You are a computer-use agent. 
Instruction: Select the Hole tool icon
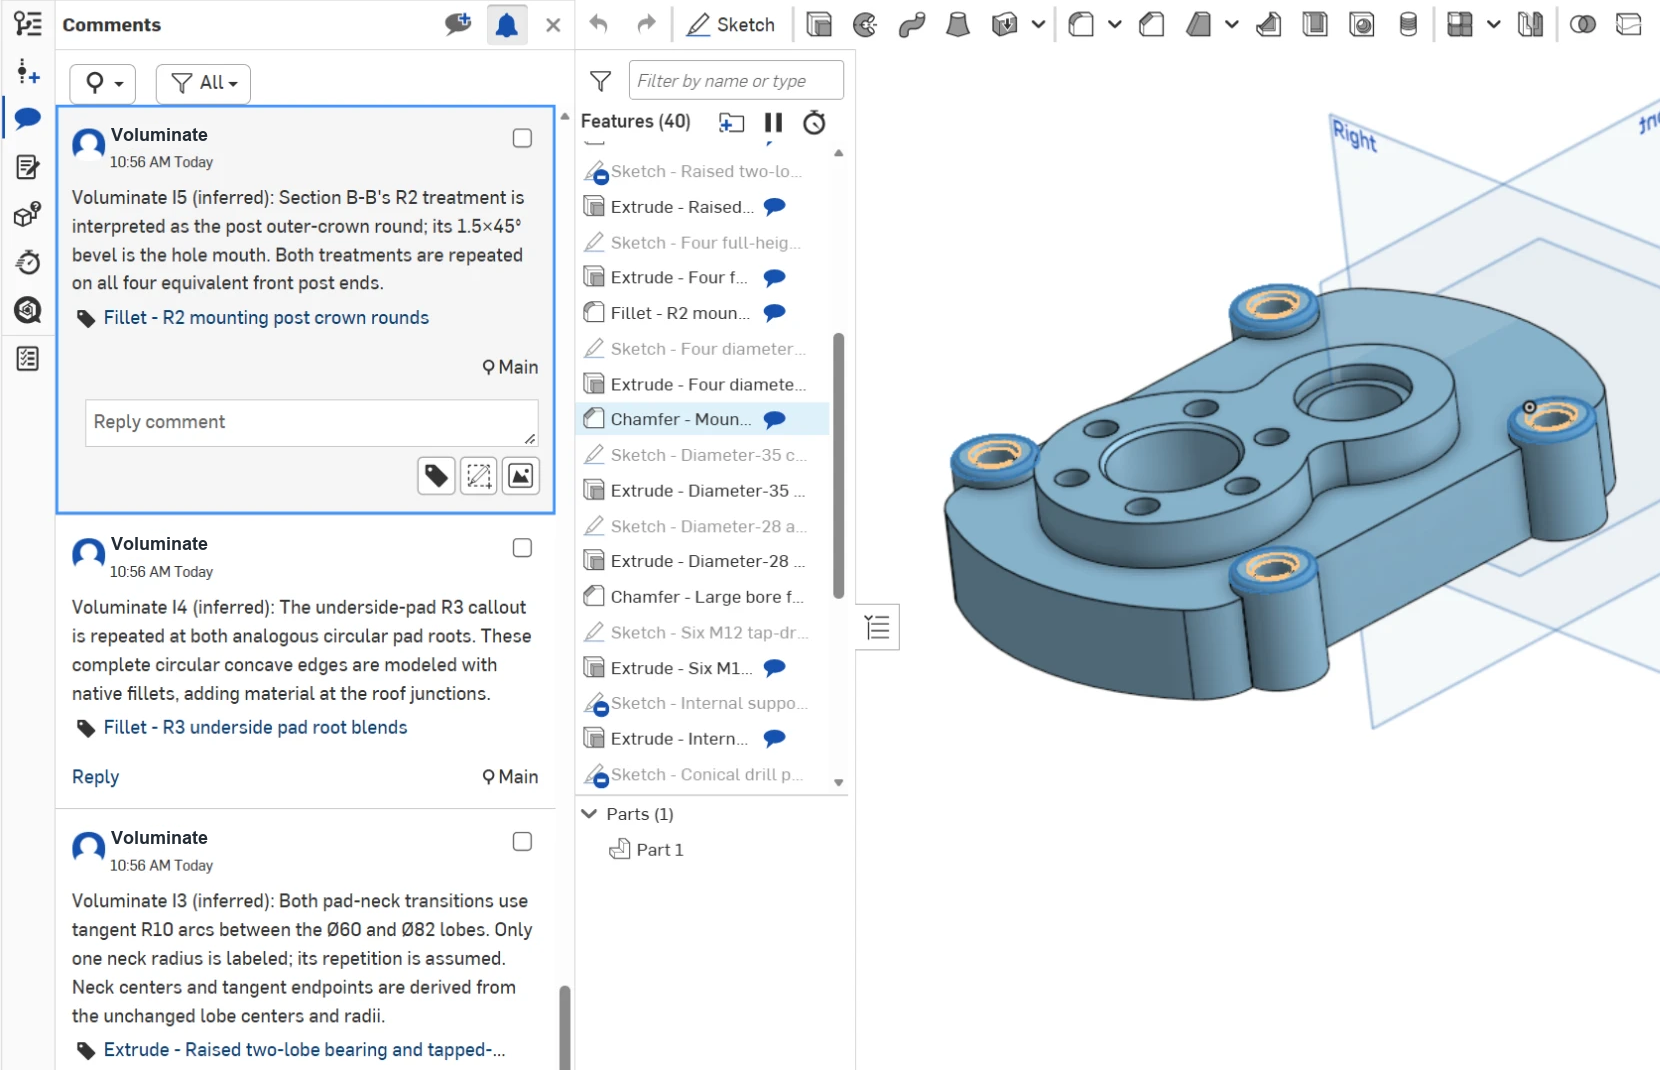1362,24
